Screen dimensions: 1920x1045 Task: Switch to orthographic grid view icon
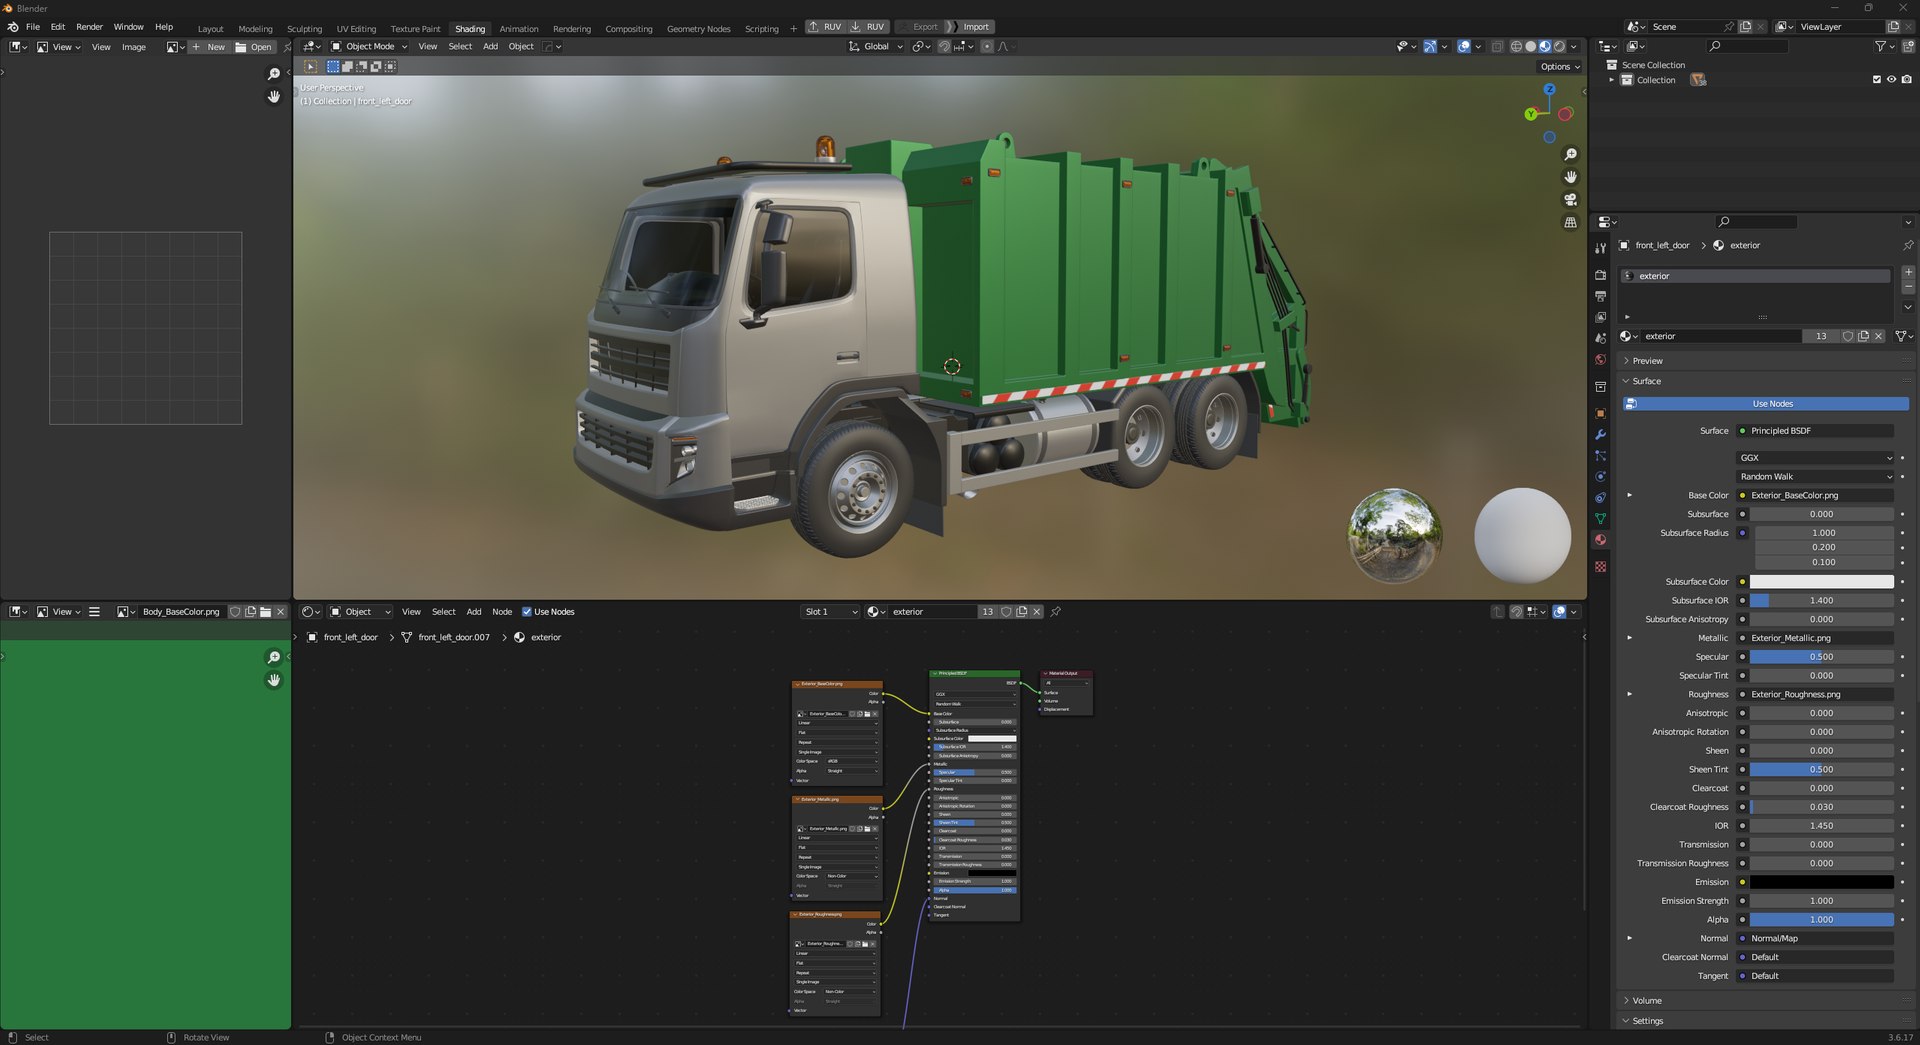point(1570,222)
